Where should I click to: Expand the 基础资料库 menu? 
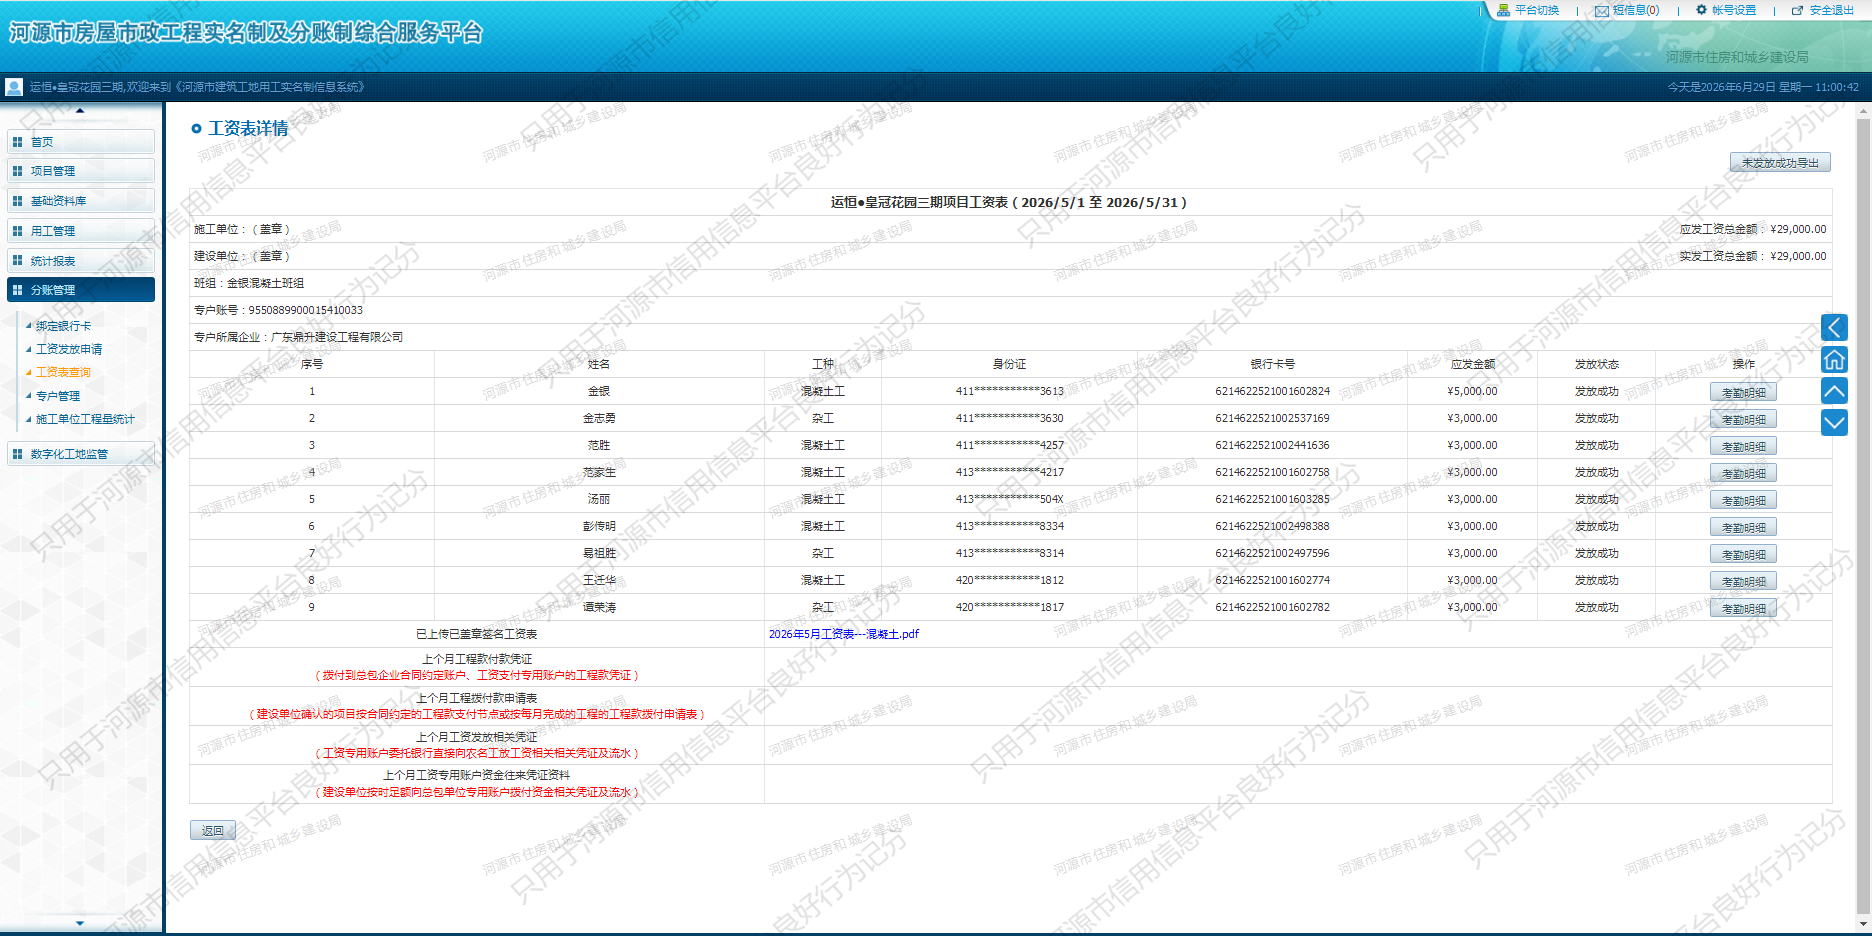point(81,201)
